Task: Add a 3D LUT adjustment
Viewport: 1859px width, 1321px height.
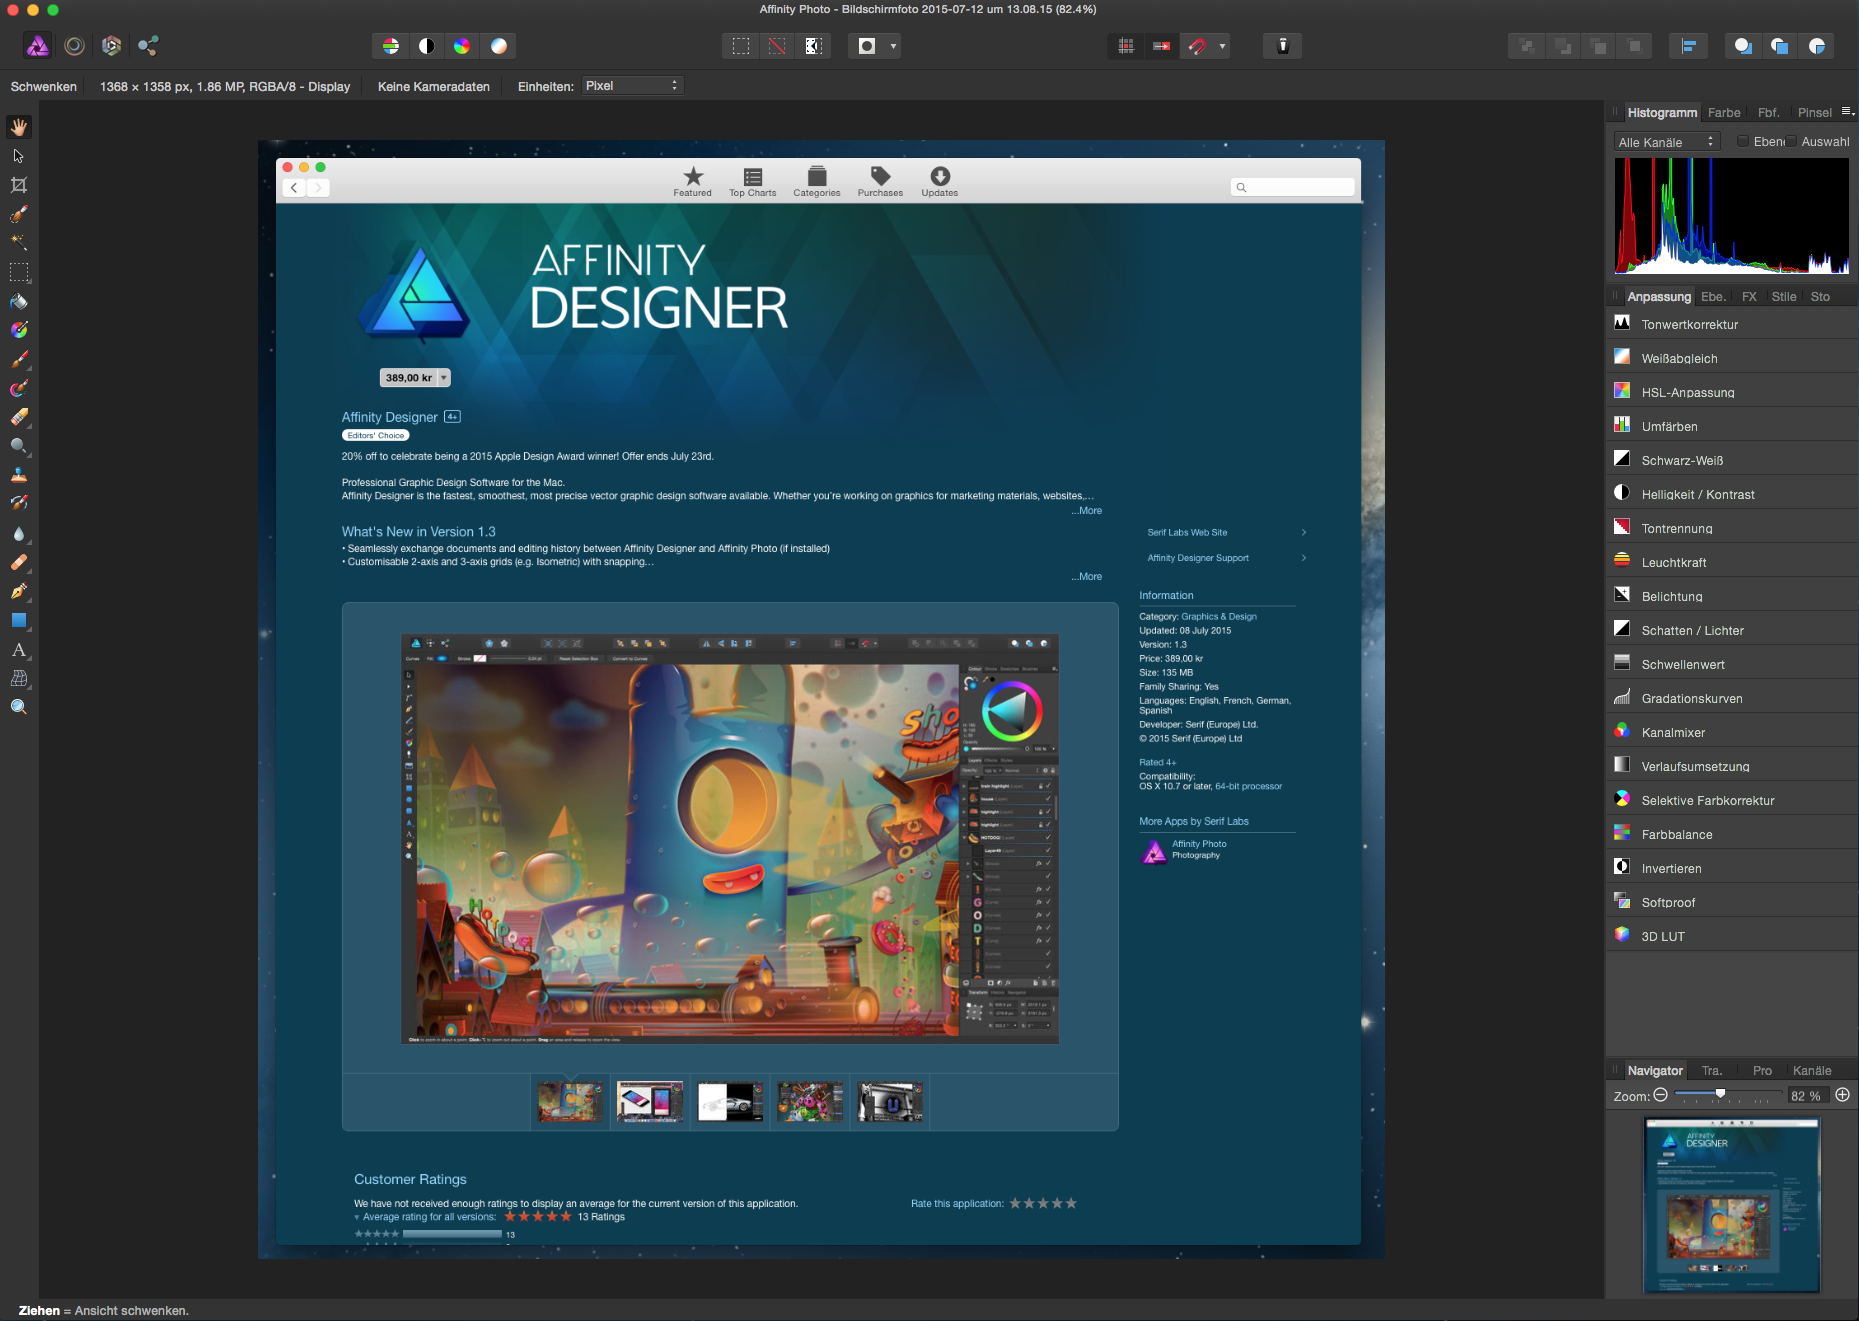Action: (x=1732, y=936)
